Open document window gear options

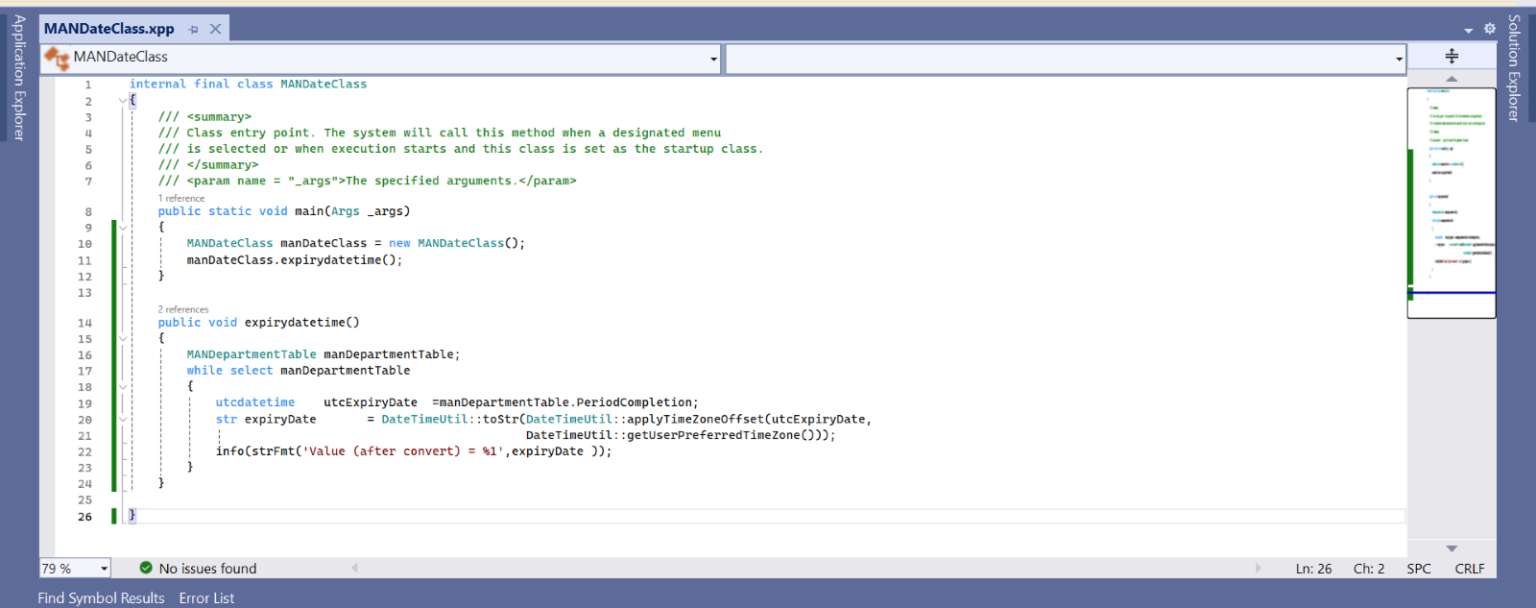tap(1489, 29)
